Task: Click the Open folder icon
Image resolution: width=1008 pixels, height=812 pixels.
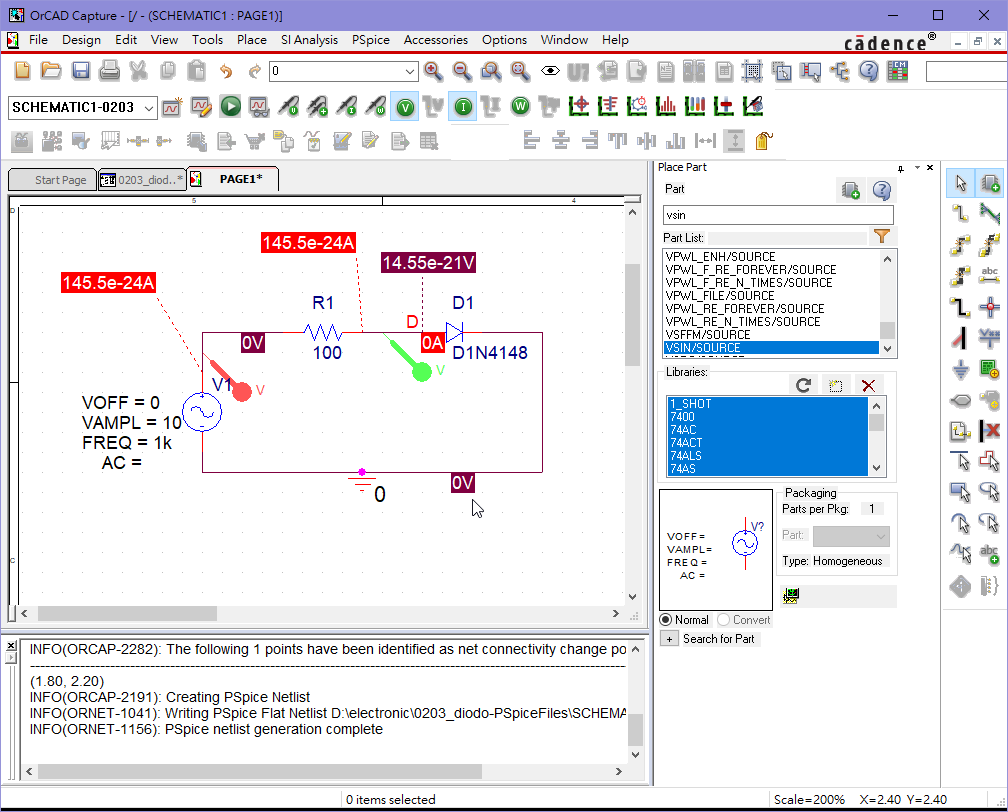Action: point(51,71)
